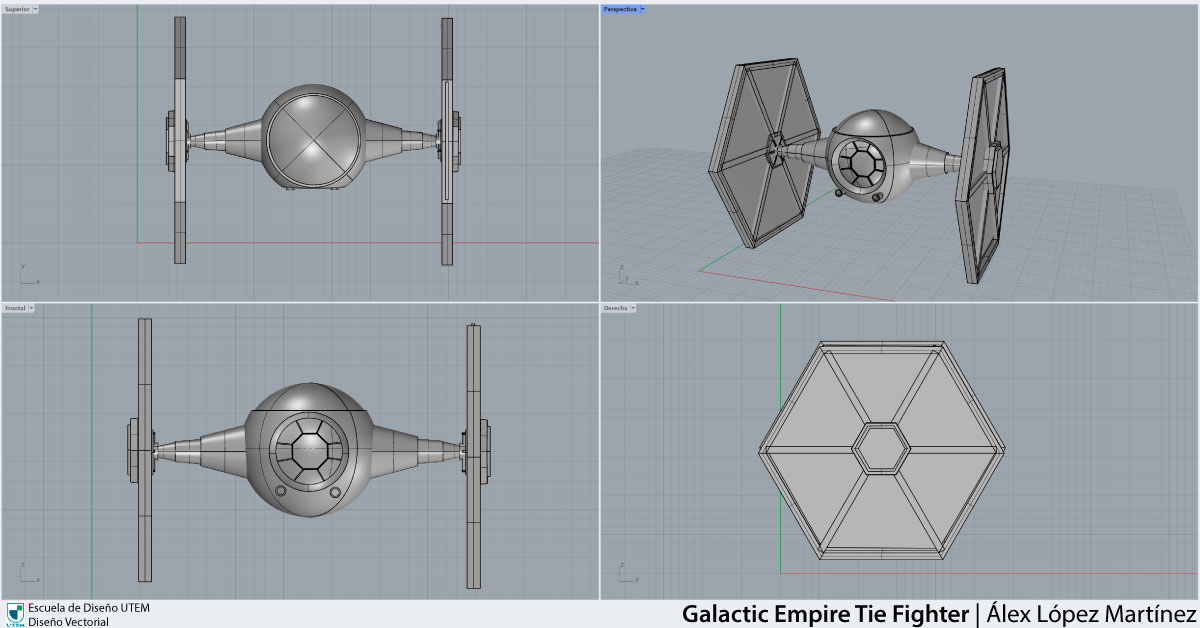Screen dimensions: 1200x628
Task: Click the UTEM shield logo
Action: click(15, 613)
